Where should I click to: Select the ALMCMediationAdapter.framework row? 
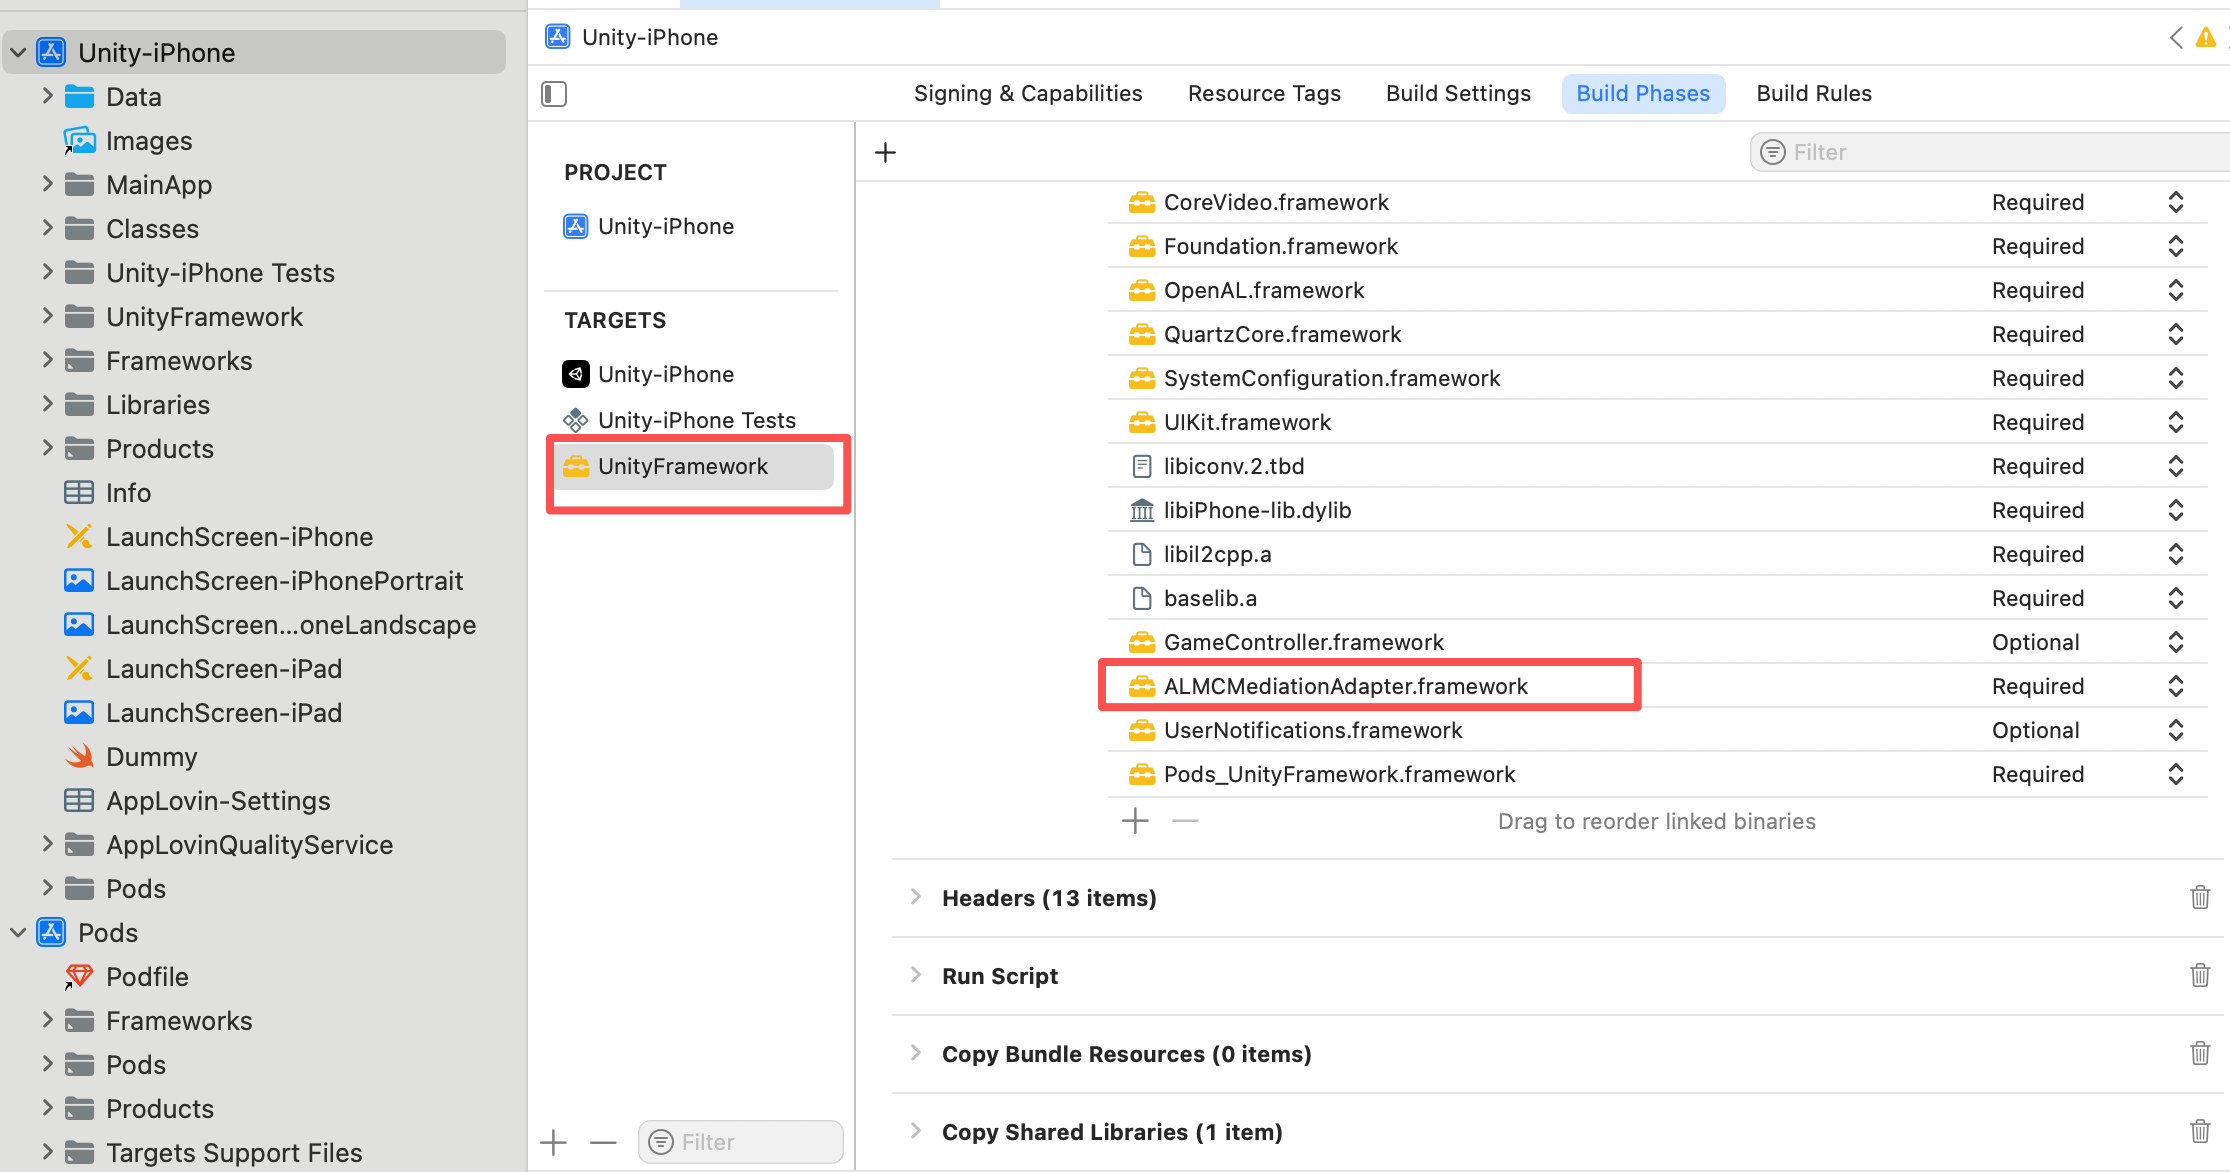(1657, 686)
